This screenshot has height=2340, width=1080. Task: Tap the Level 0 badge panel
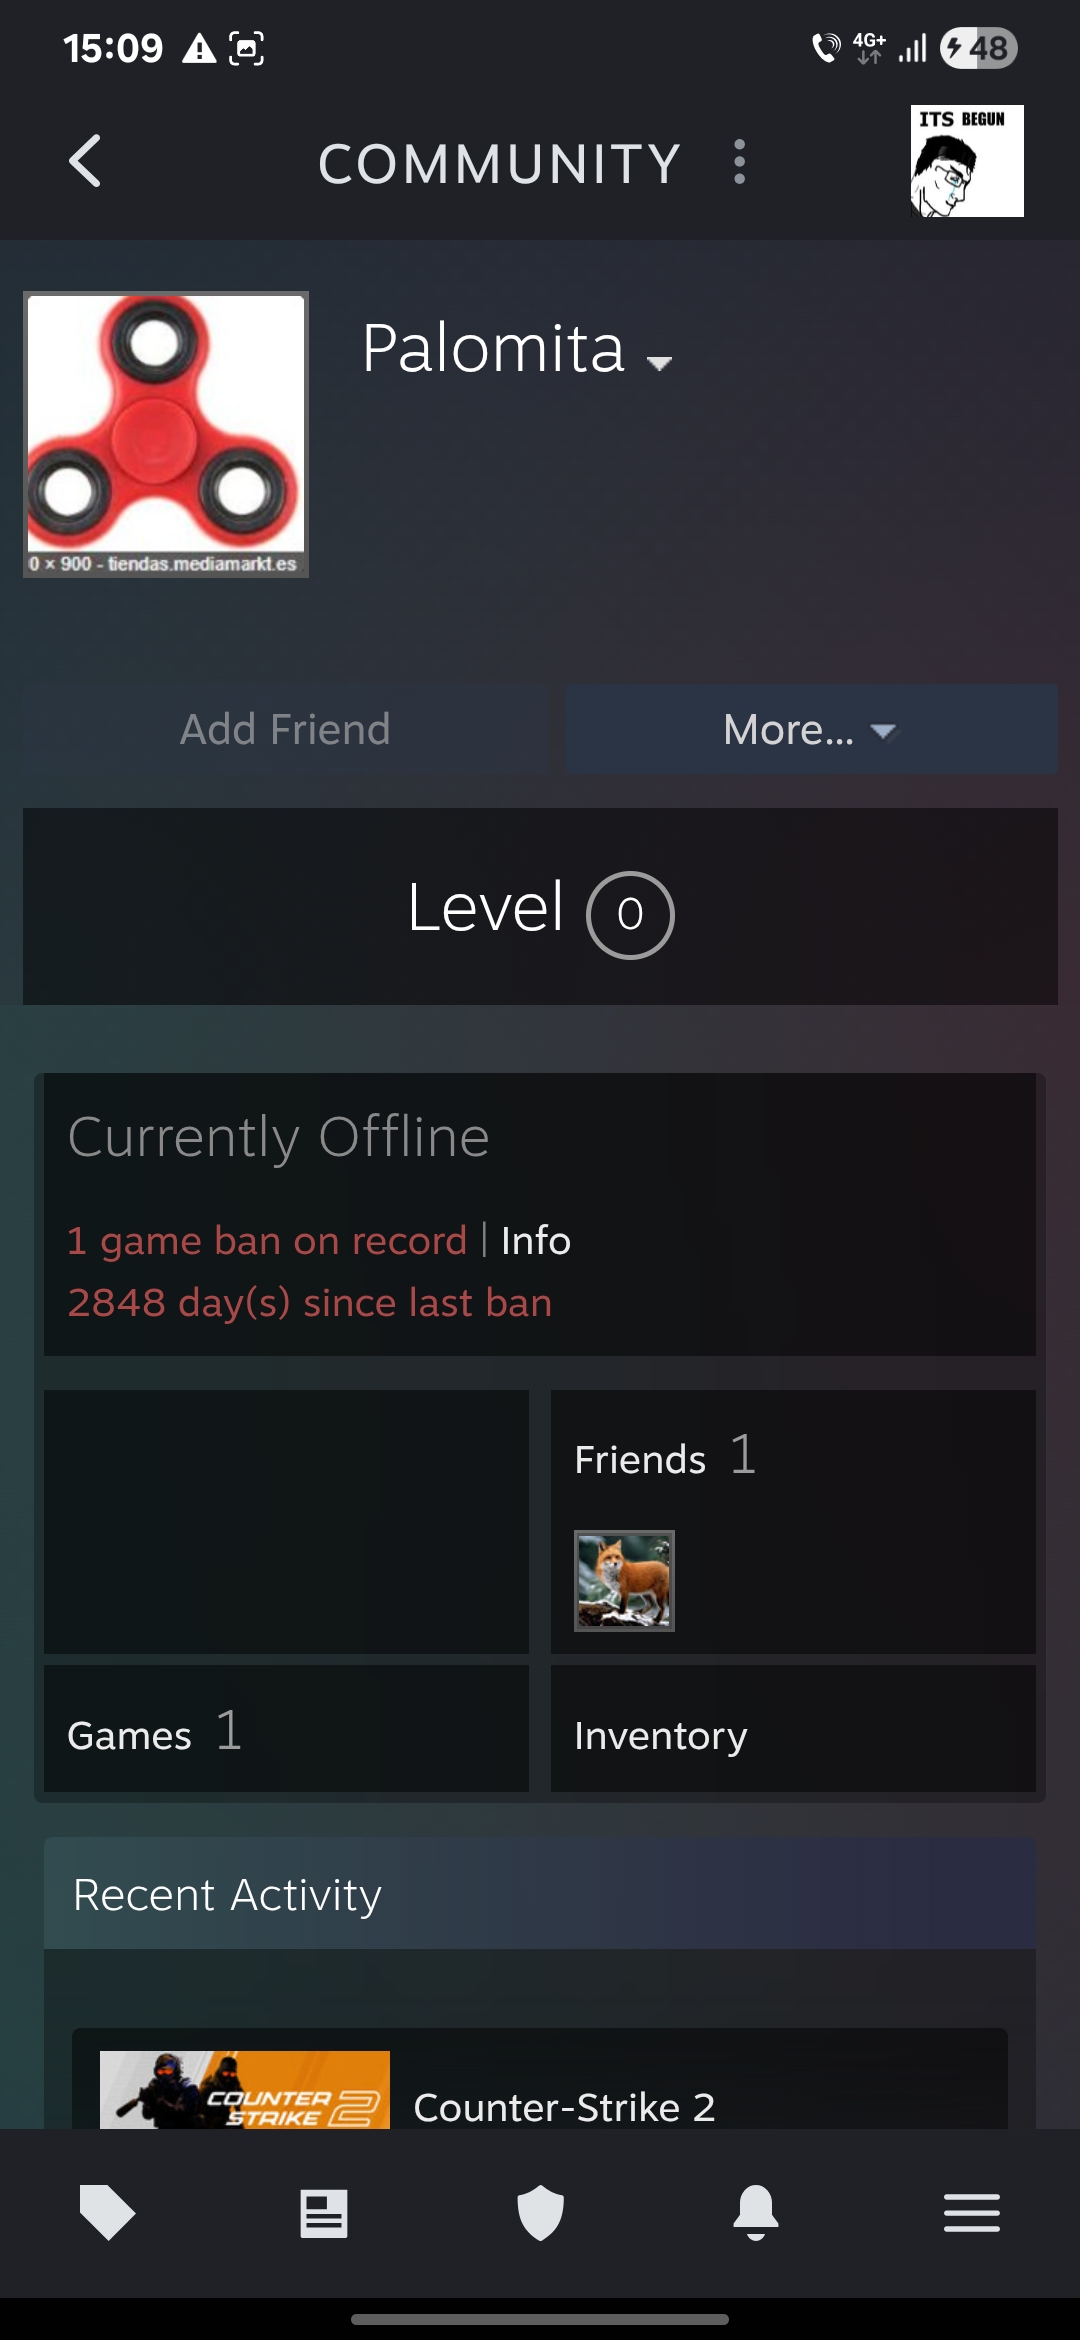(x=540, y=906)
